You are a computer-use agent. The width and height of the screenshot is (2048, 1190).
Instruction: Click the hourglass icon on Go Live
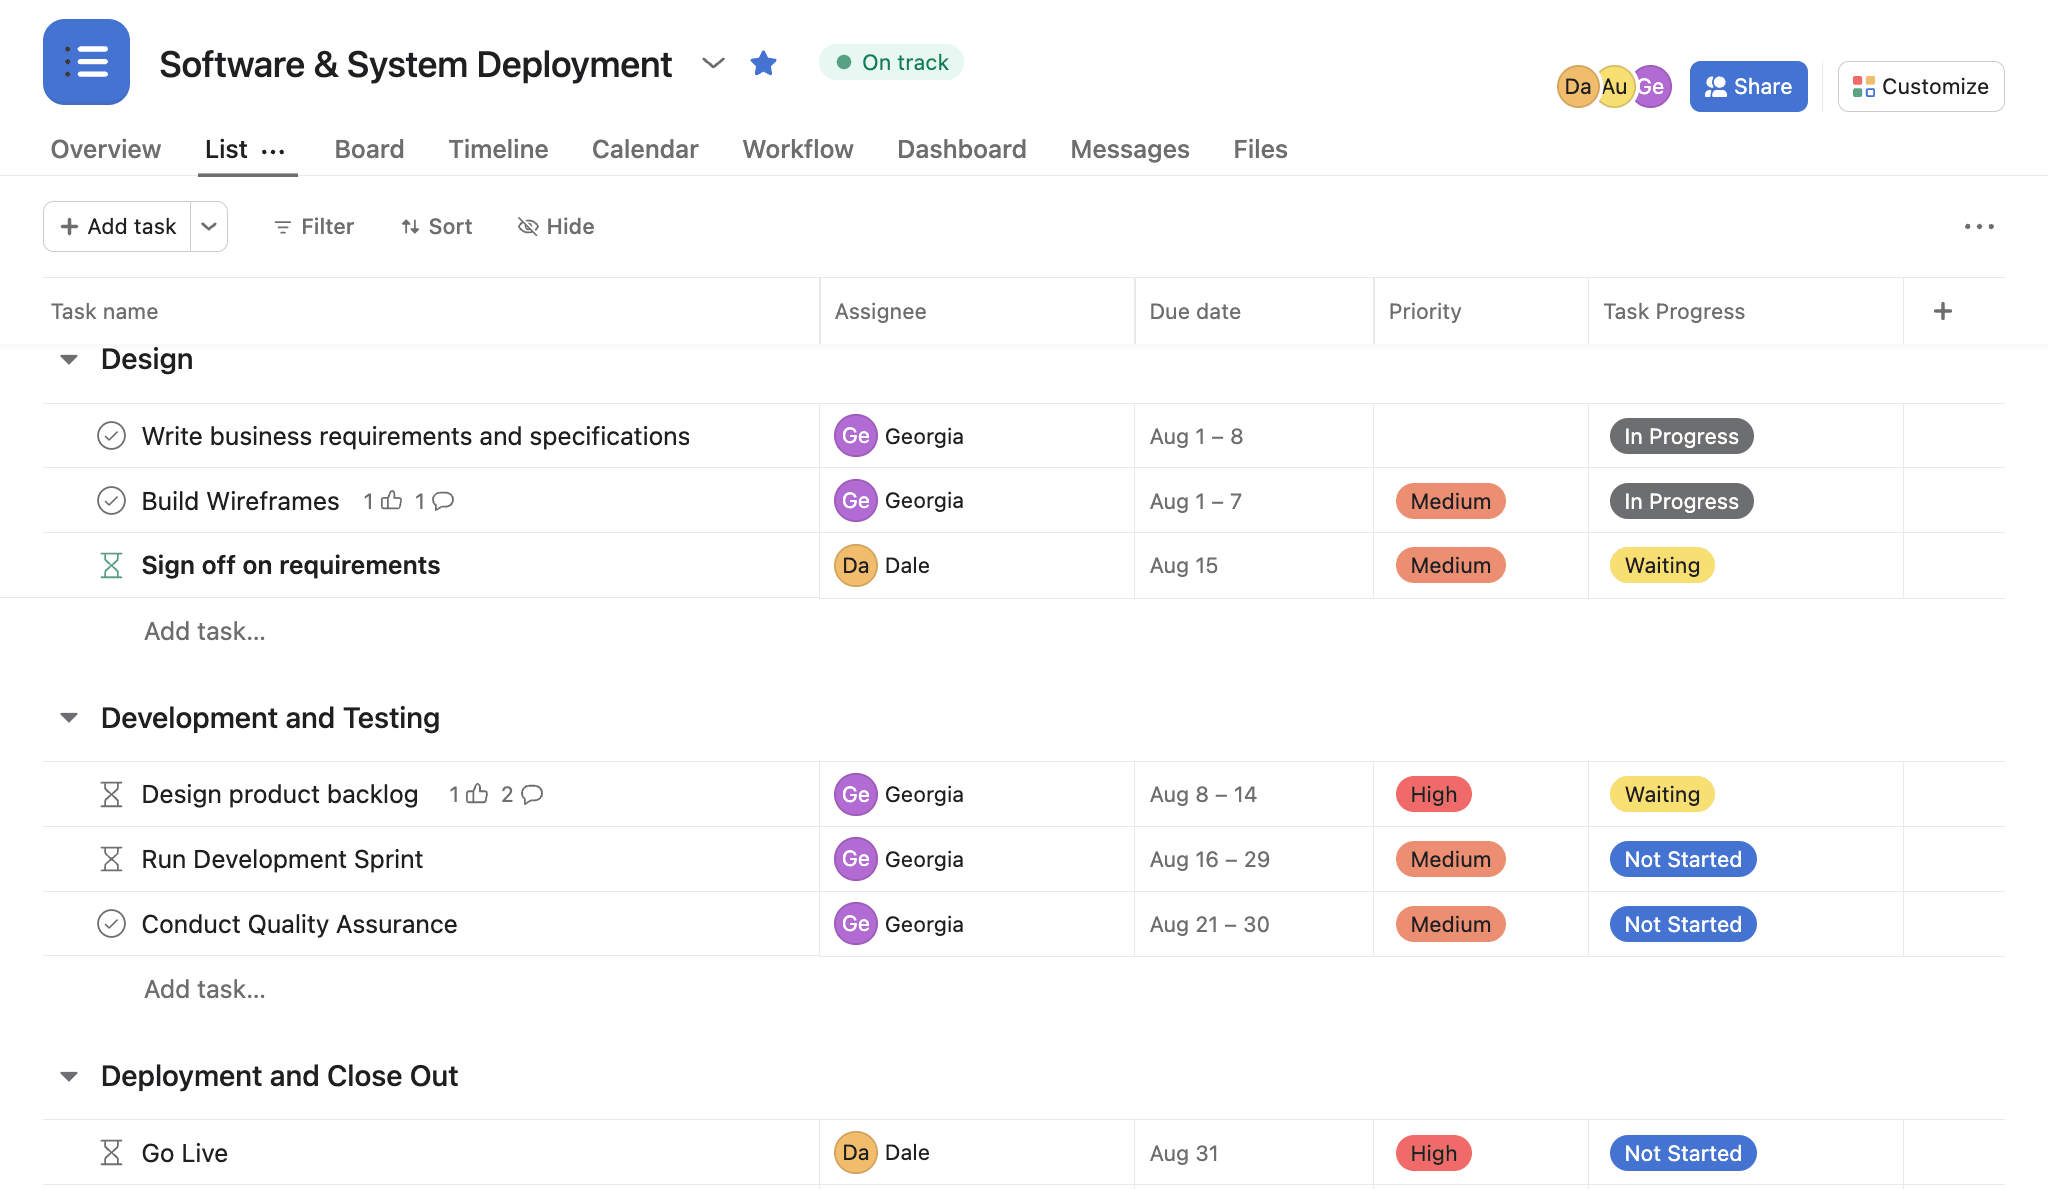pyautogui.click(x=111, y=1152)
